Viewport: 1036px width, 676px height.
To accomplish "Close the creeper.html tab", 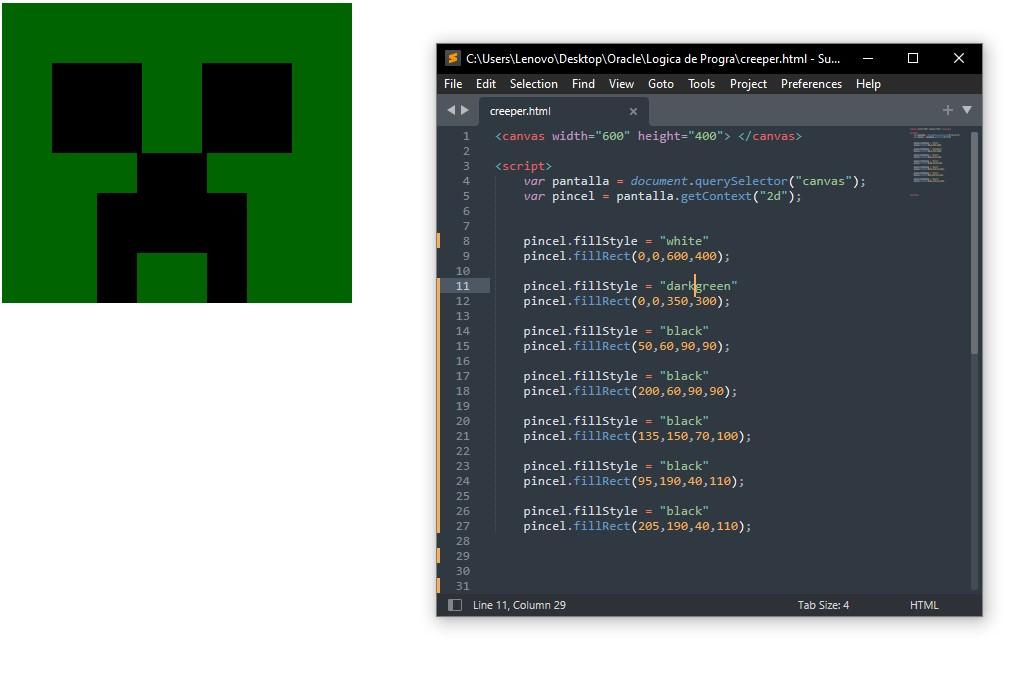I will point(633,112).
